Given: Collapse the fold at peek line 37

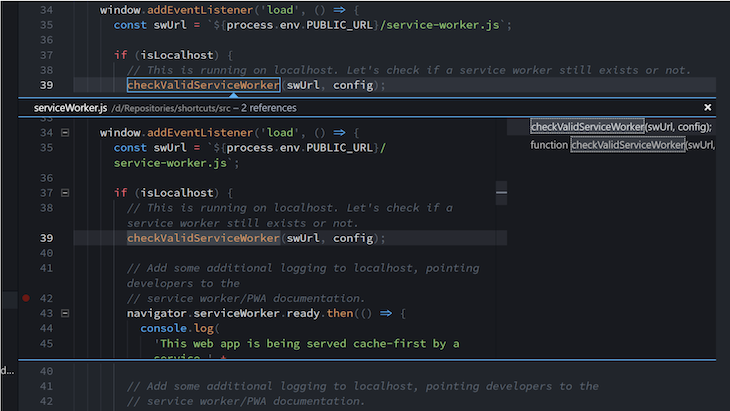Looking at the screenshot, I should coord(65,193).
